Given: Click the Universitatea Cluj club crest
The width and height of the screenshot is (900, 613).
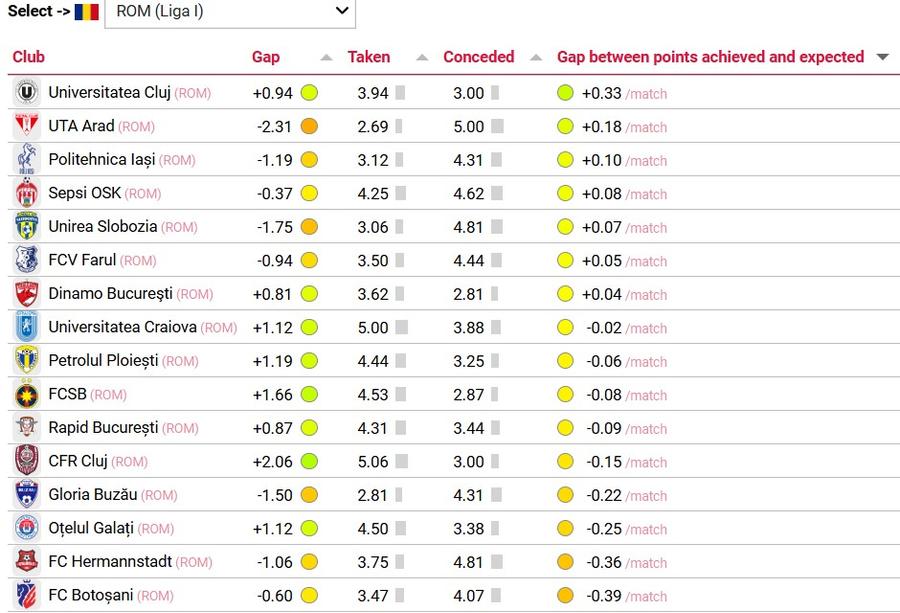Looking at the screenshot, I should click(26, 92).
